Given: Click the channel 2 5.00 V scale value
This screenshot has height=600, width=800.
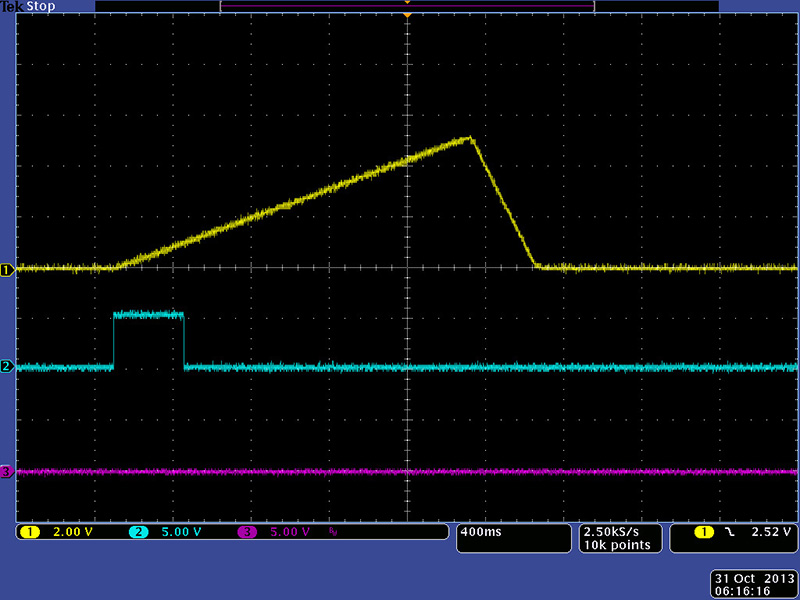Looking at the screenshot, I should (x=181, y=532).
